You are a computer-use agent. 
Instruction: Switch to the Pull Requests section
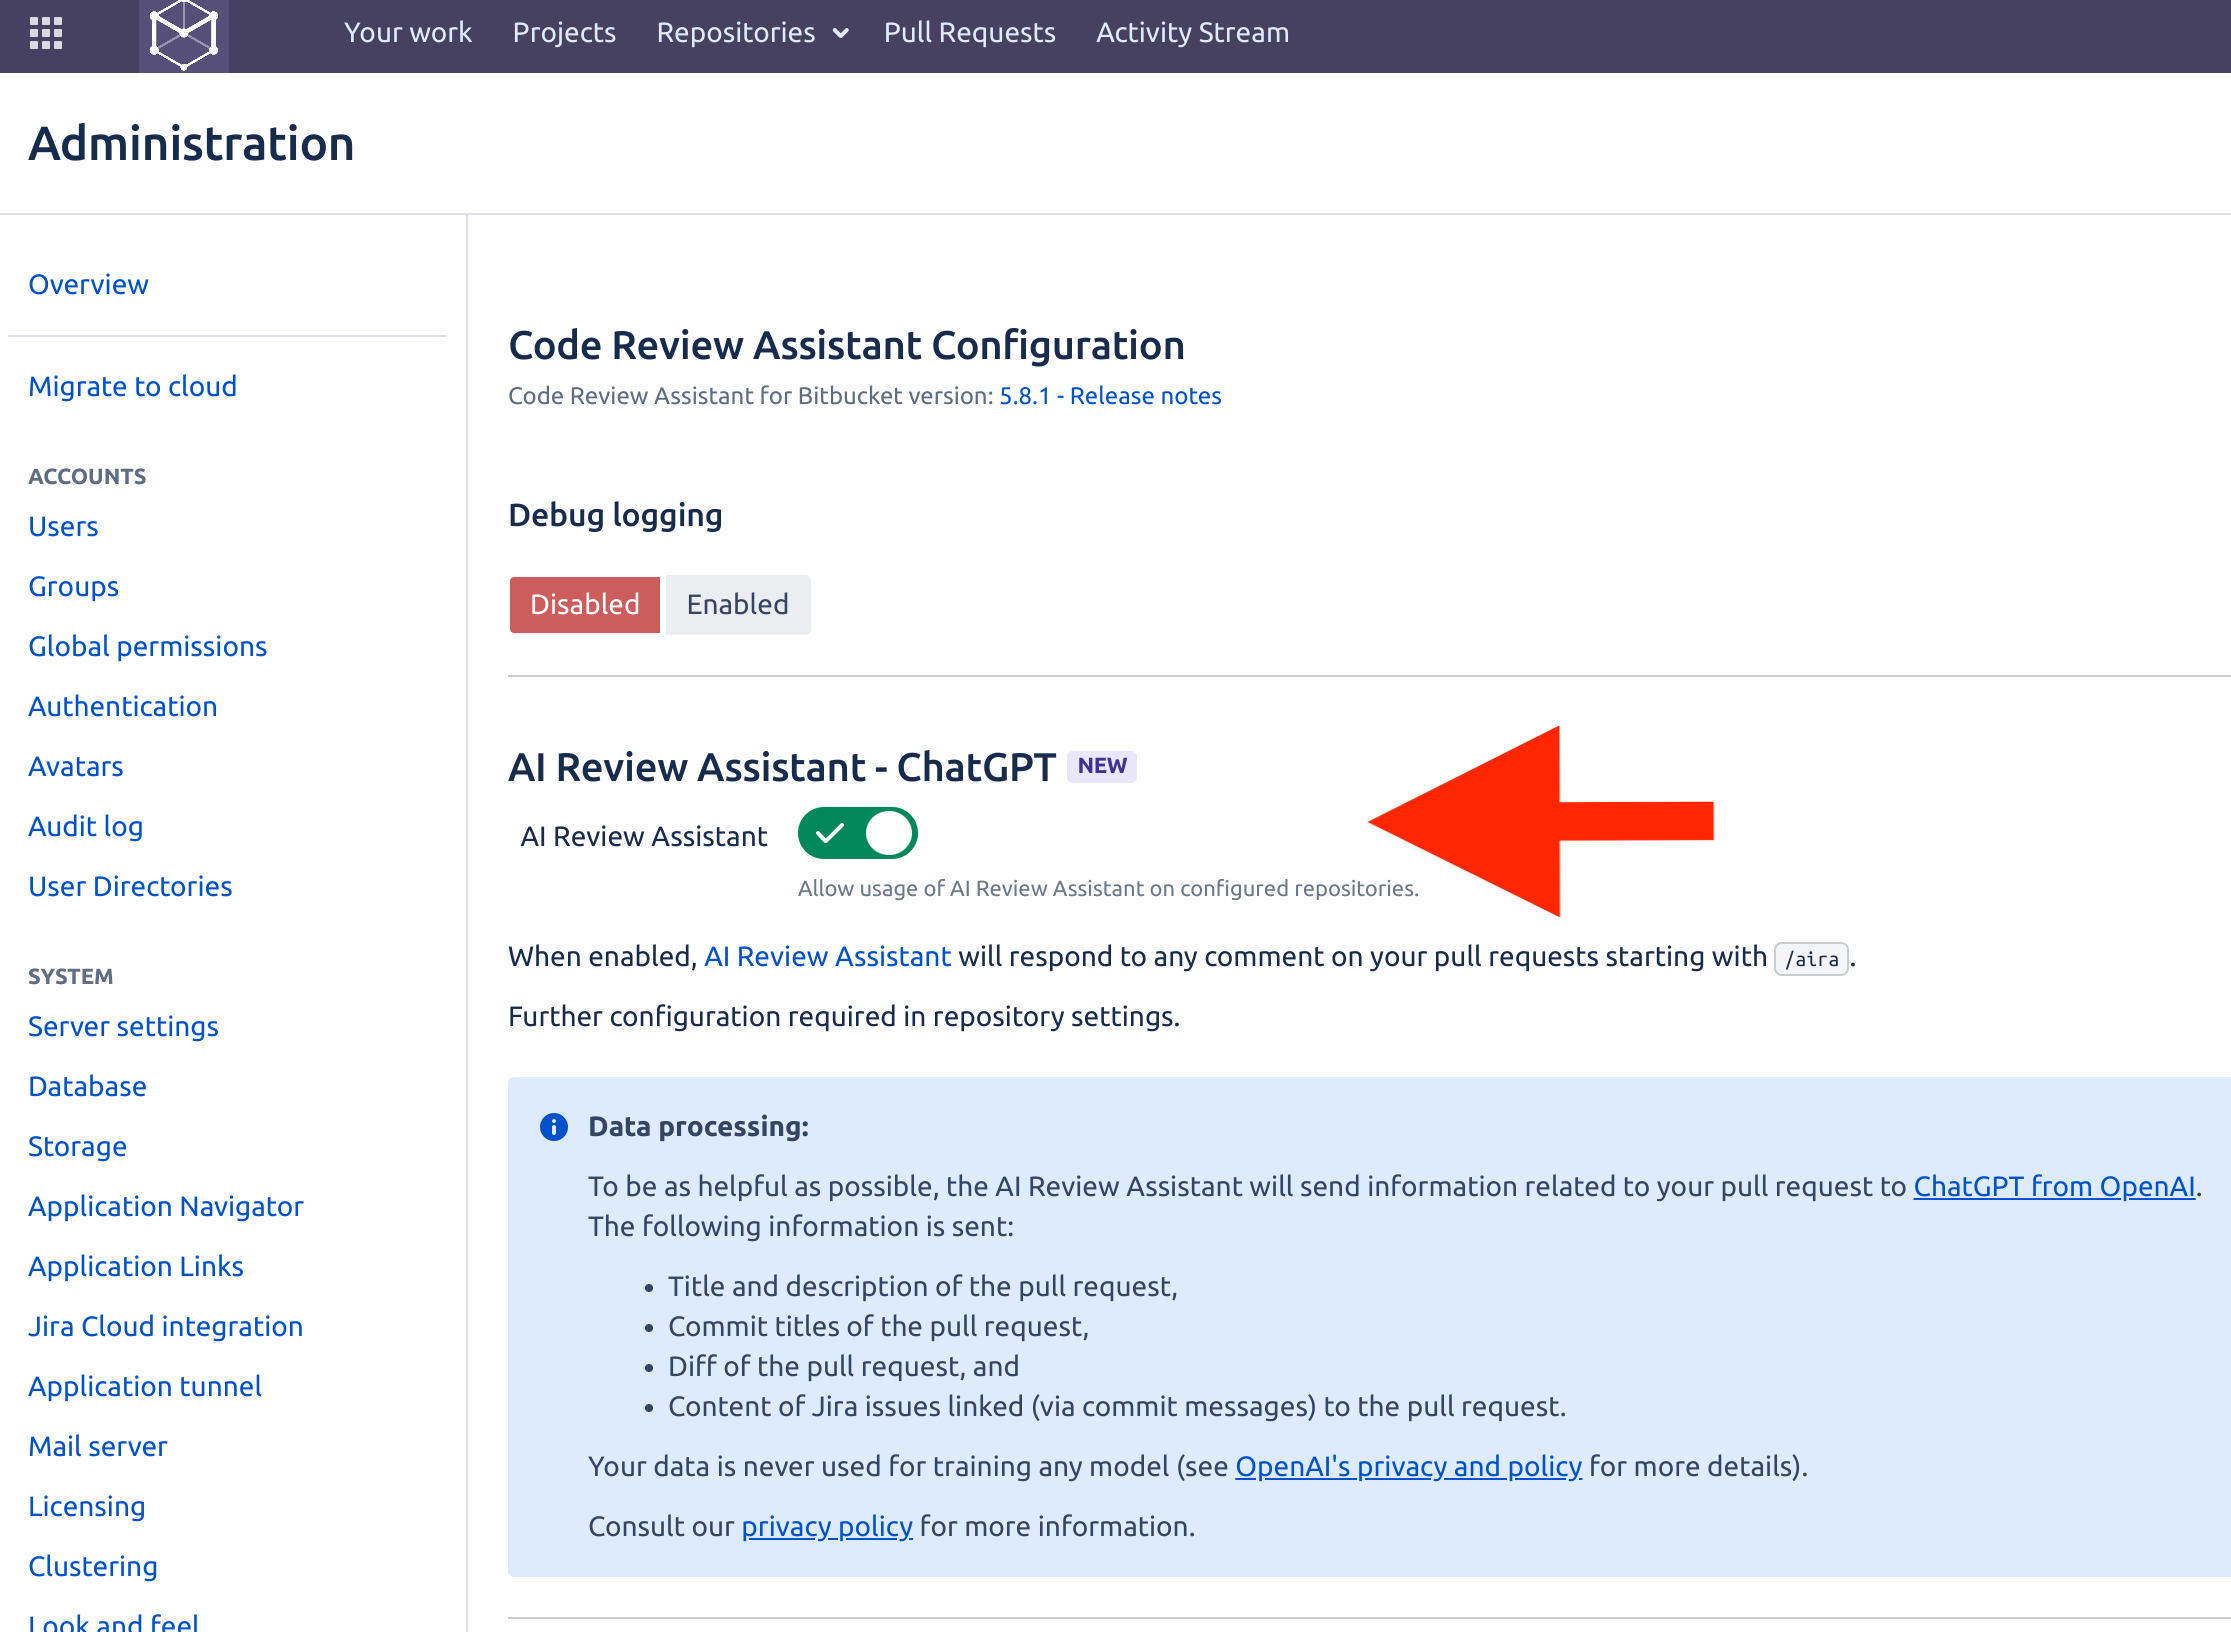coord(969,31)
